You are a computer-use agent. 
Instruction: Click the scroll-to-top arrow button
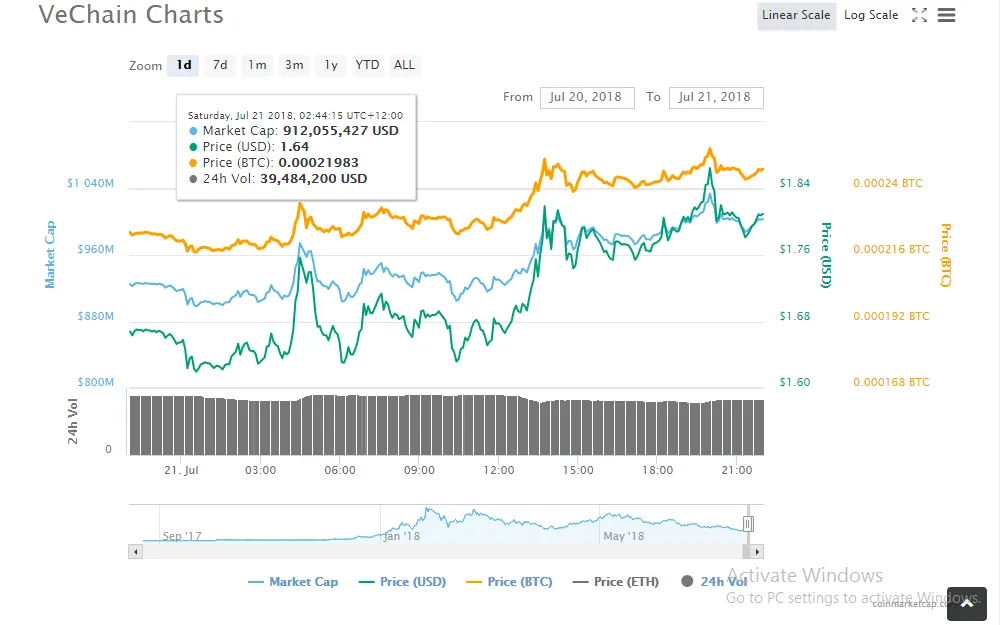pyautogui.click(x=967, y=603)
